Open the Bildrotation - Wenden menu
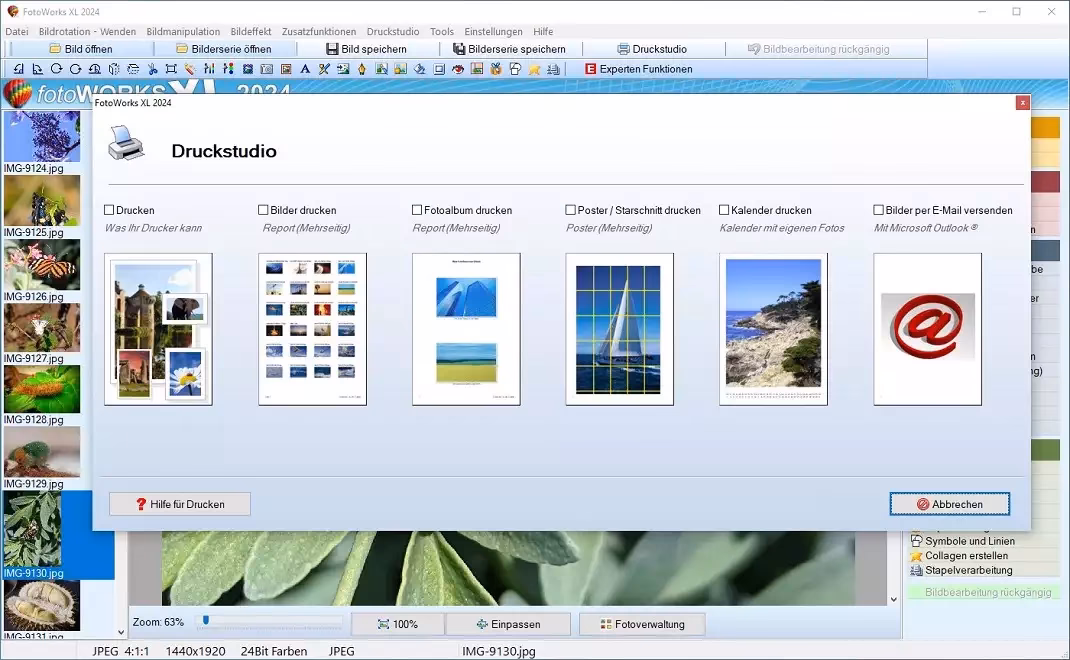This screenshot has width=1070, height=660. 87,31
